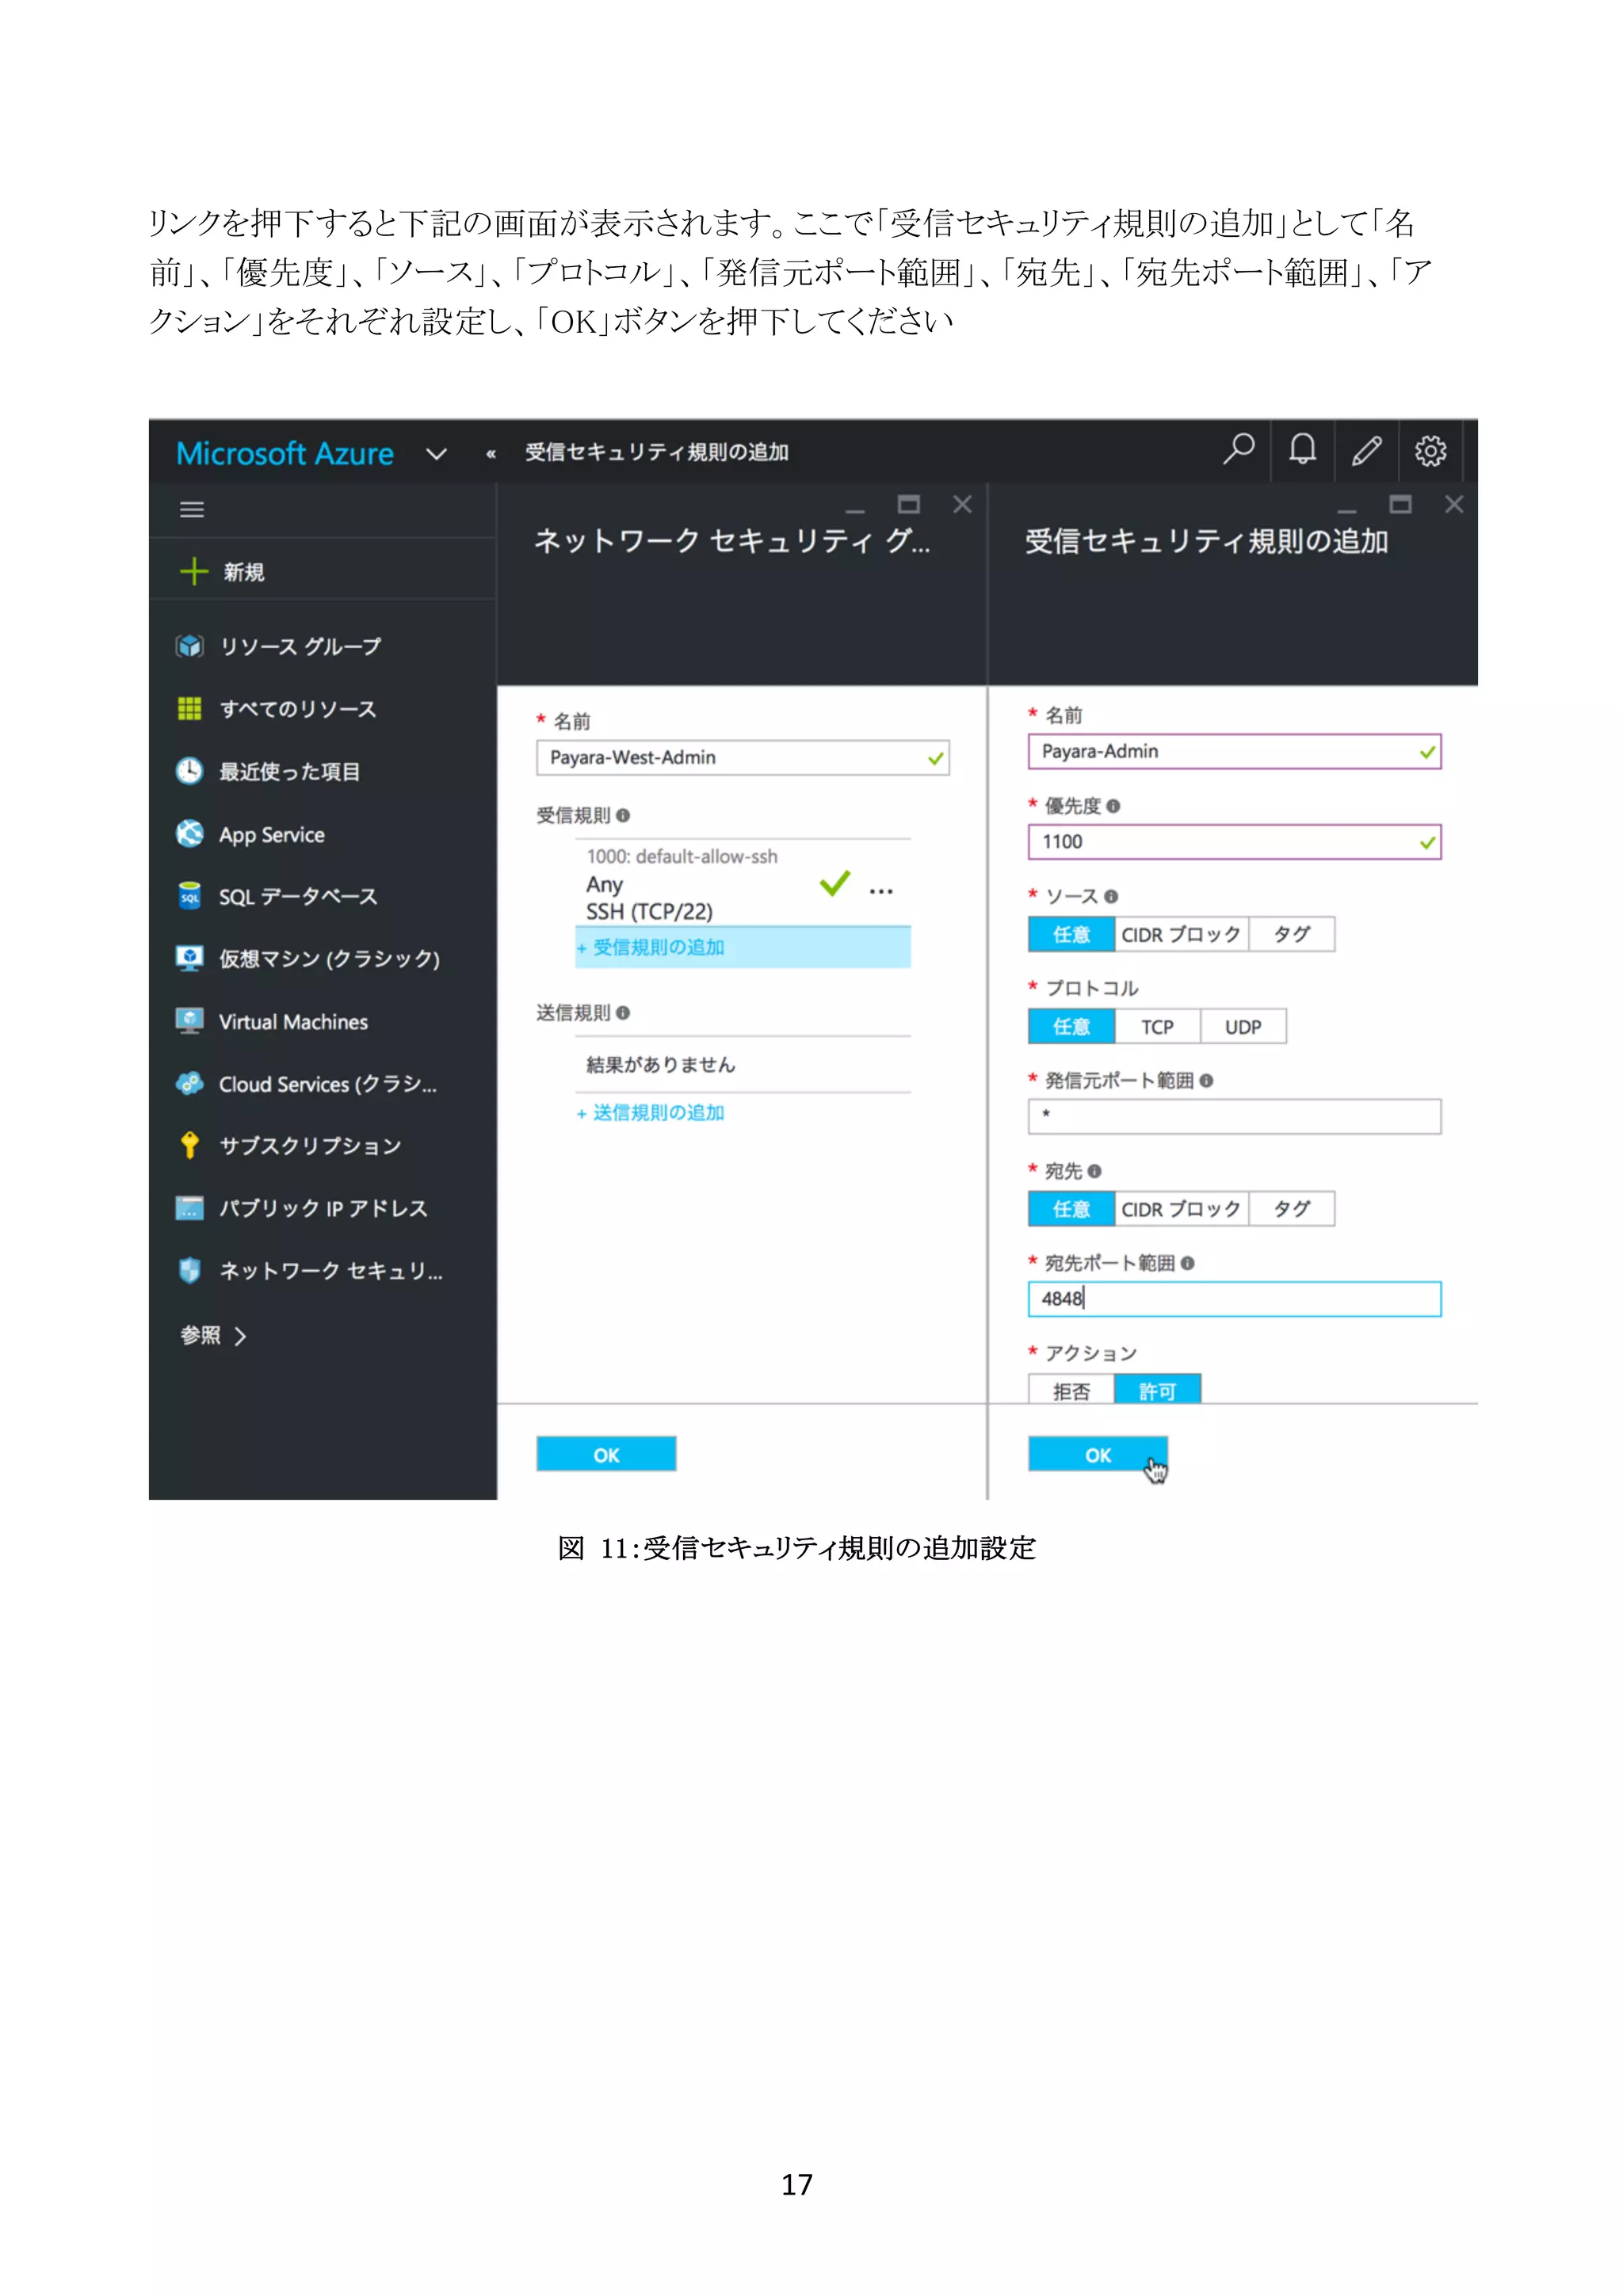This screenshot has height=2296, width=1623.
Task: Expand the Microsoft Azure dropdown chevron
Action: 436,454
